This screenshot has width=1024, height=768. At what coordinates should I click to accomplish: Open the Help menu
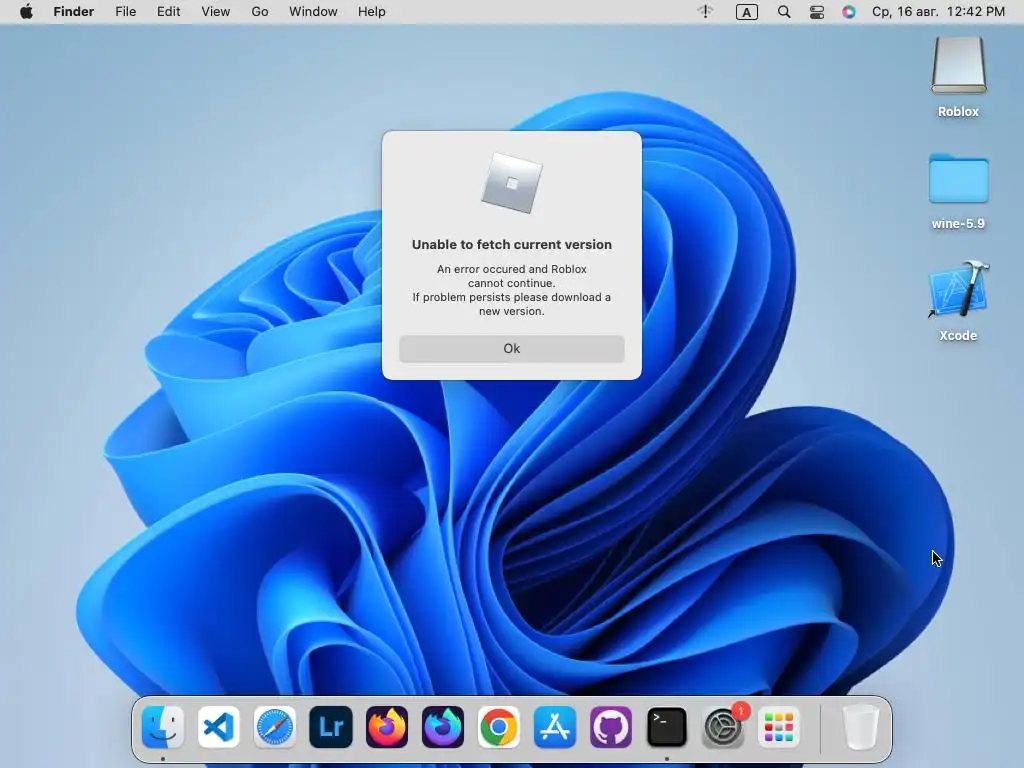click(372, 12)
